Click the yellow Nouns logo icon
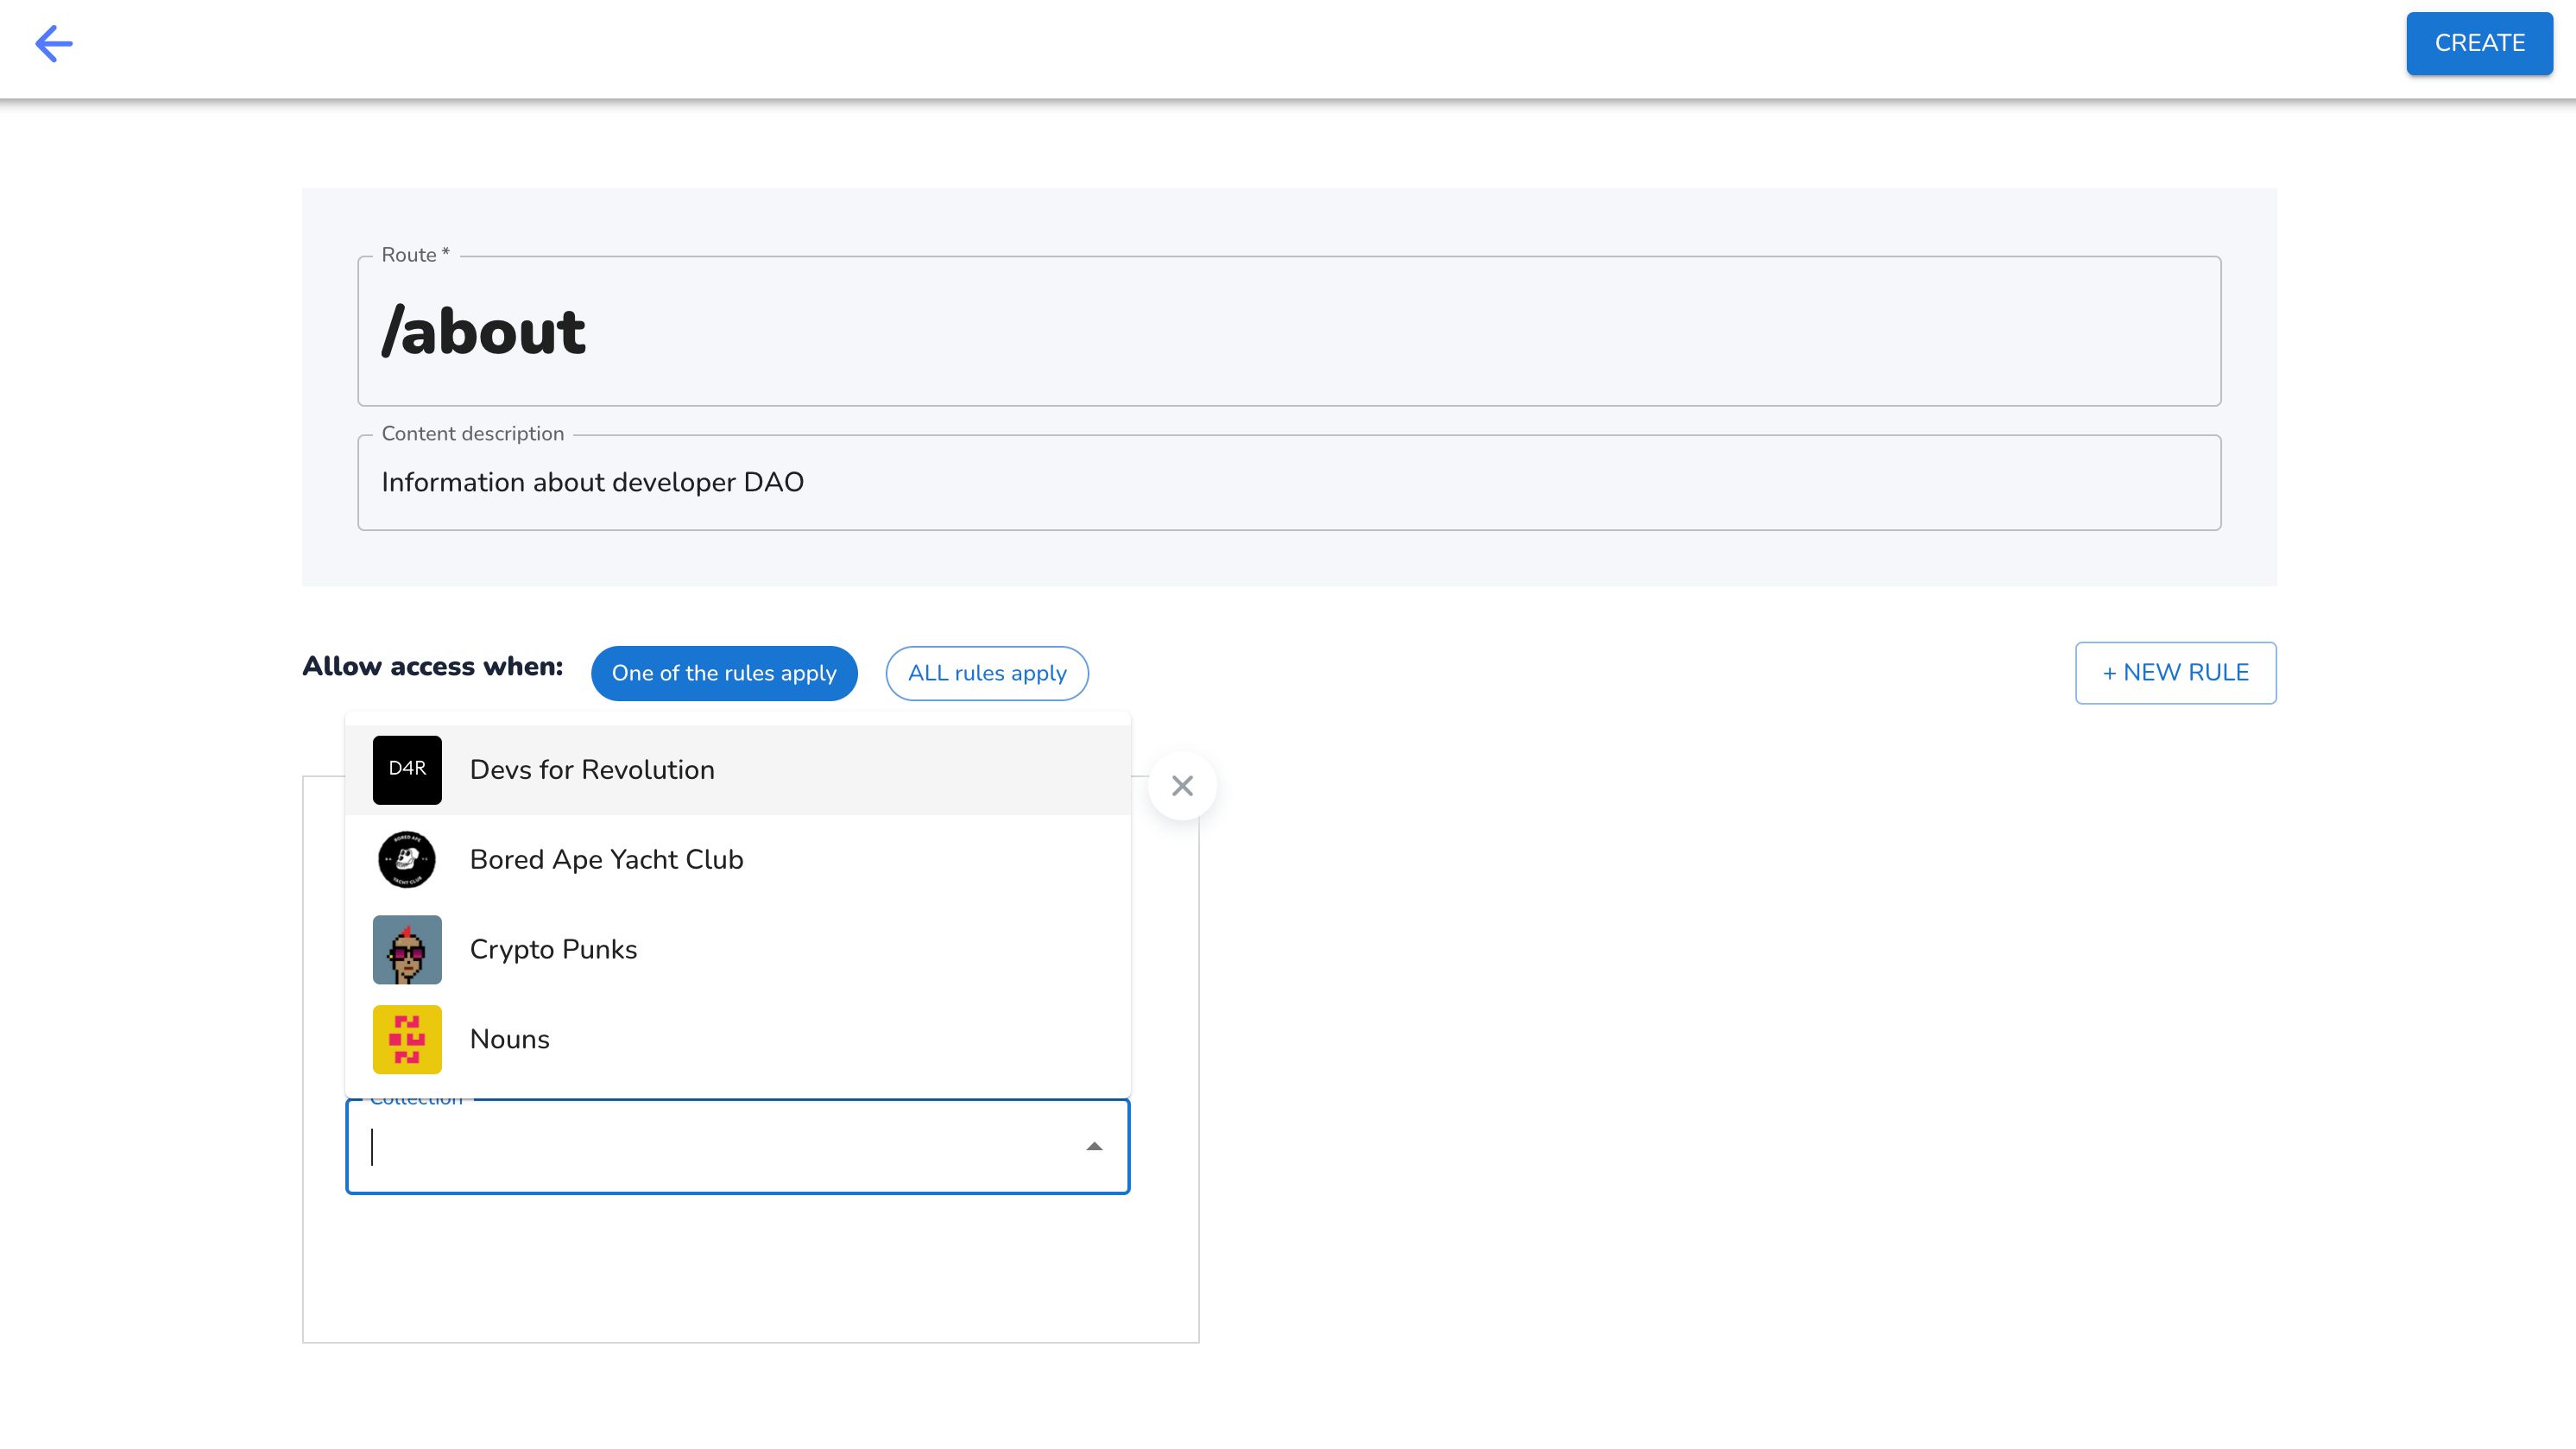The height and width of the screenshot is (1449, 2576). (407, 1040)
